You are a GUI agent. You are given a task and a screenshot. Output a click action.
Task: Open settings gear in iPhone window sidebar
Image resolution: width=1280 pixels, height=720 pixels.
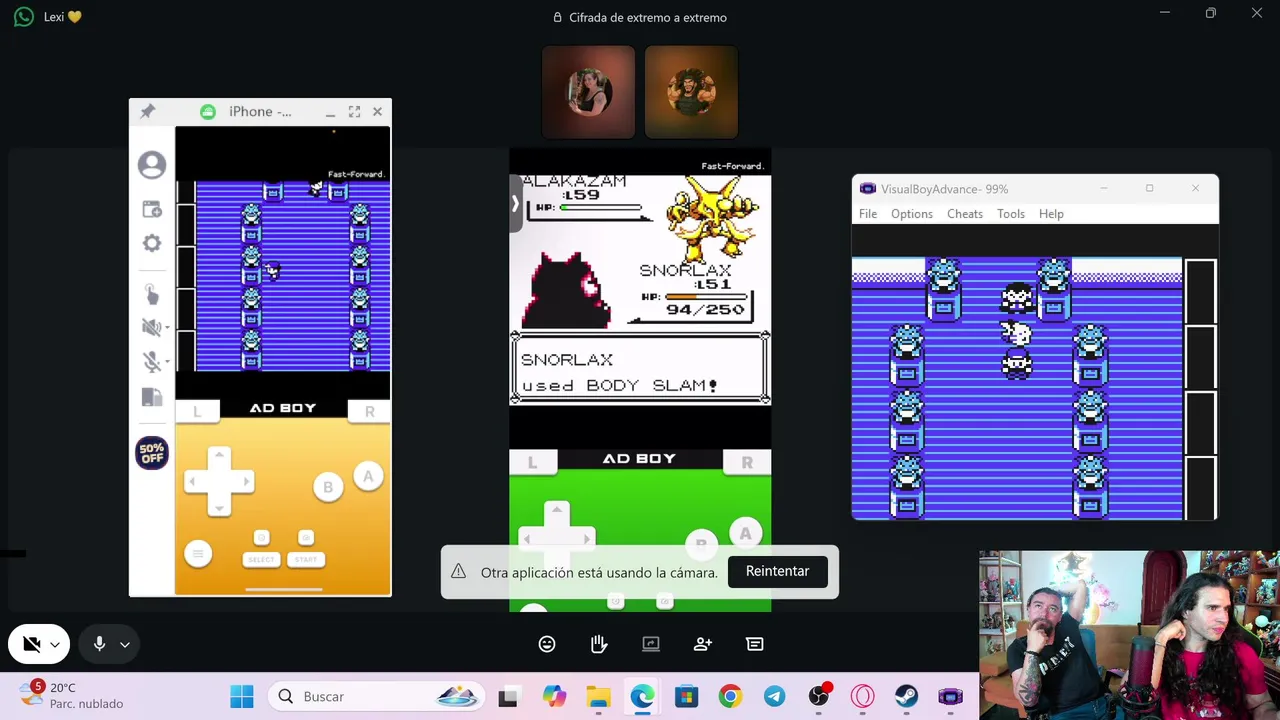pos(152,243)
